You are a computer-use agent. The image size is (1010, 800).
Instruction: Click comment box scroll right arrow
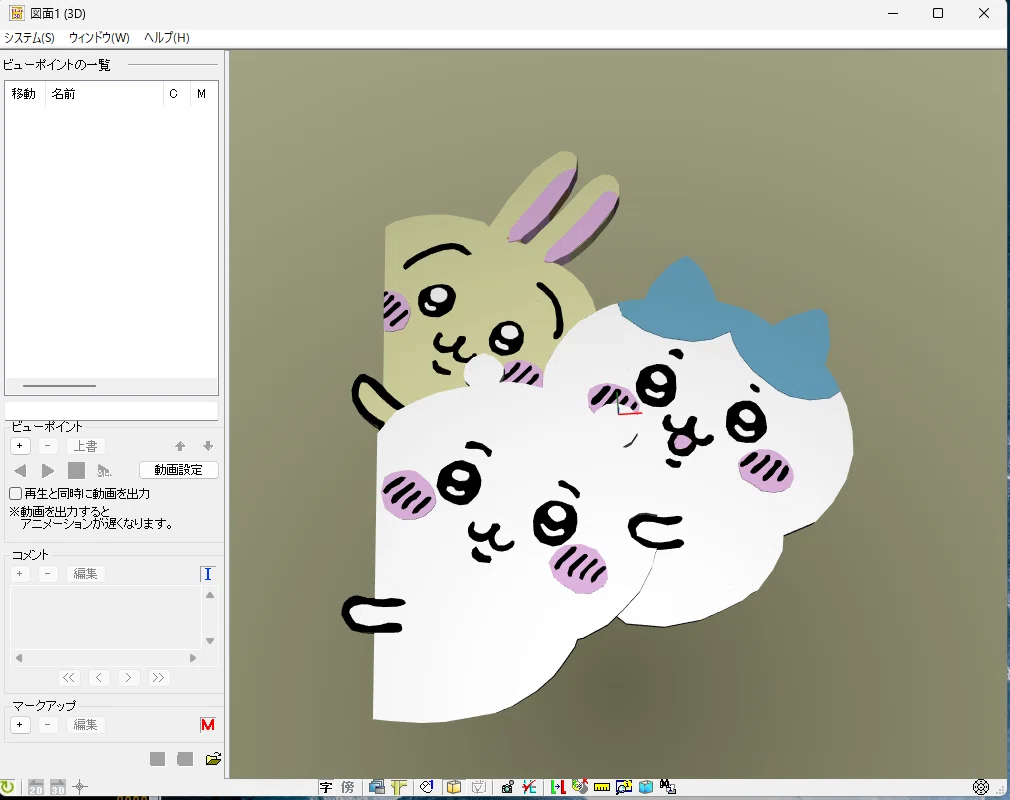tap(193, 658)
